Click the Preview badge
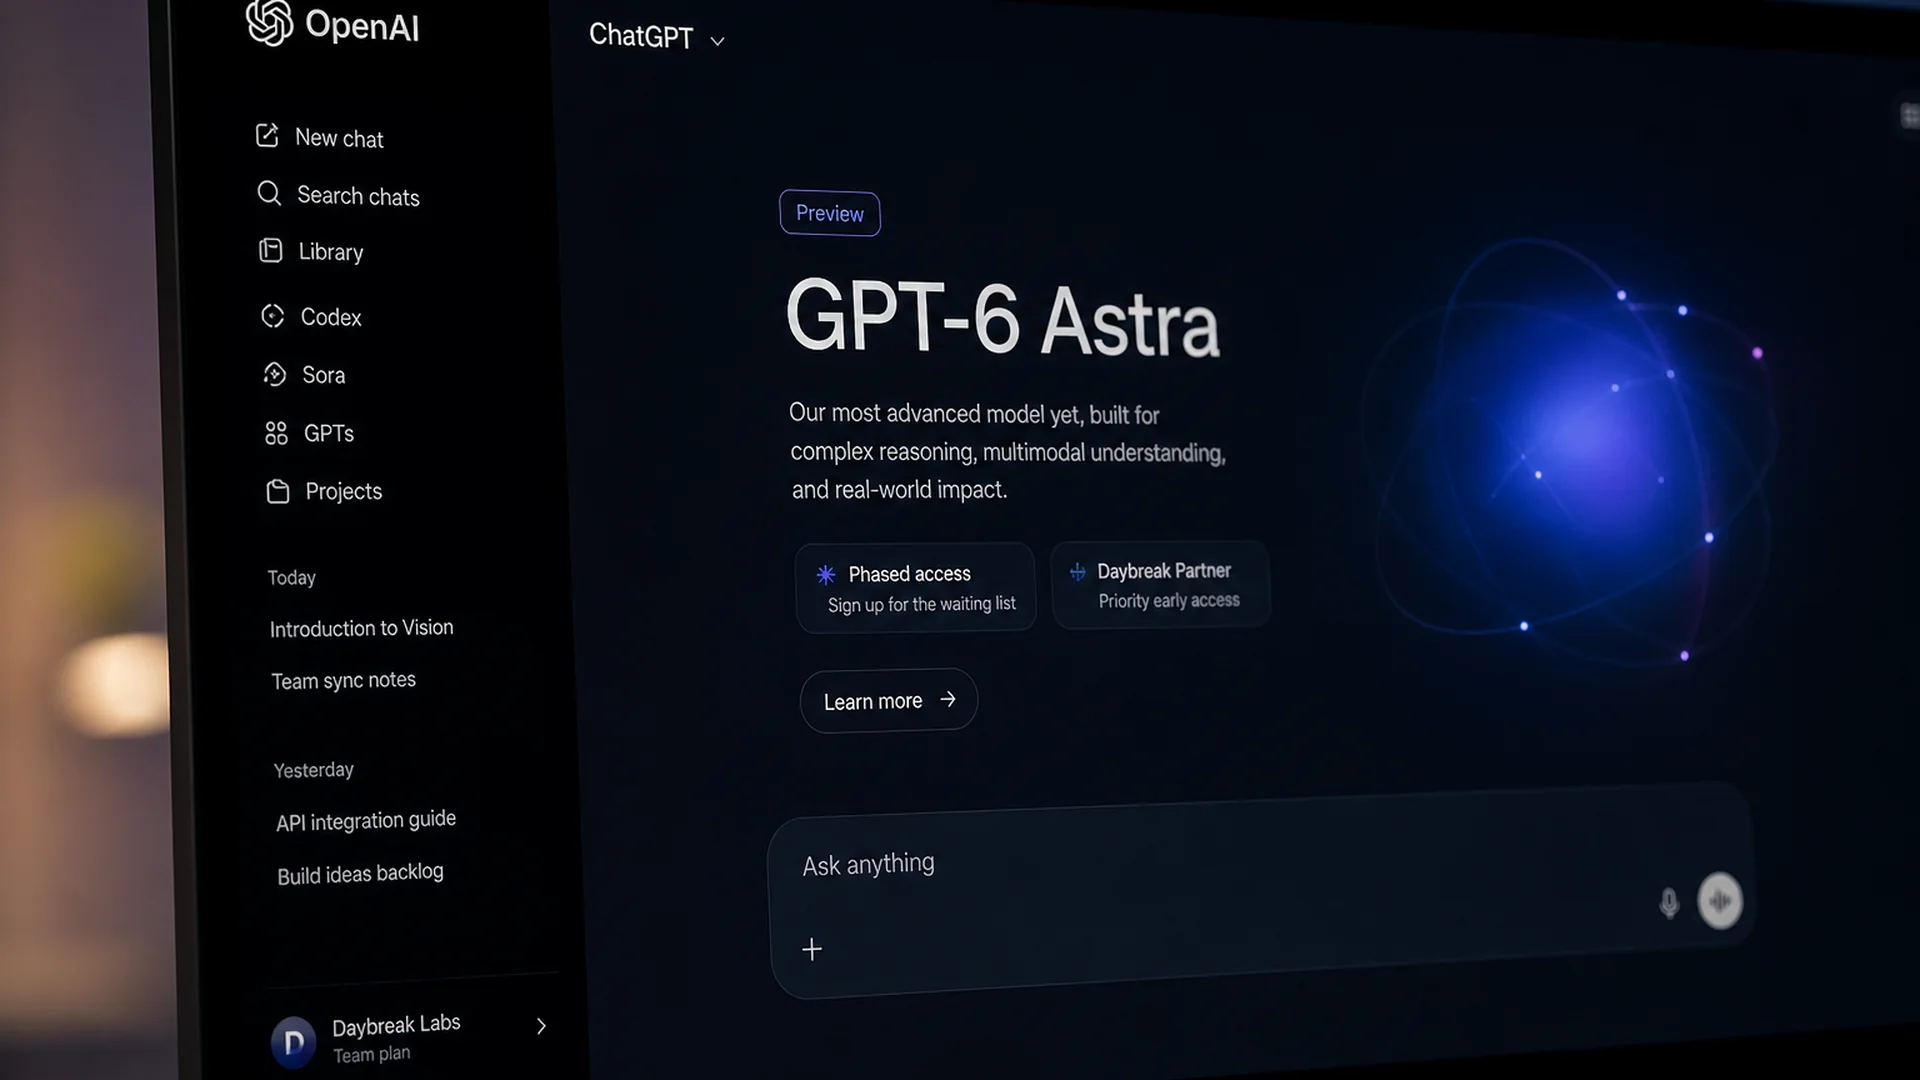The image size is (1920, 1080). [830, 213]
